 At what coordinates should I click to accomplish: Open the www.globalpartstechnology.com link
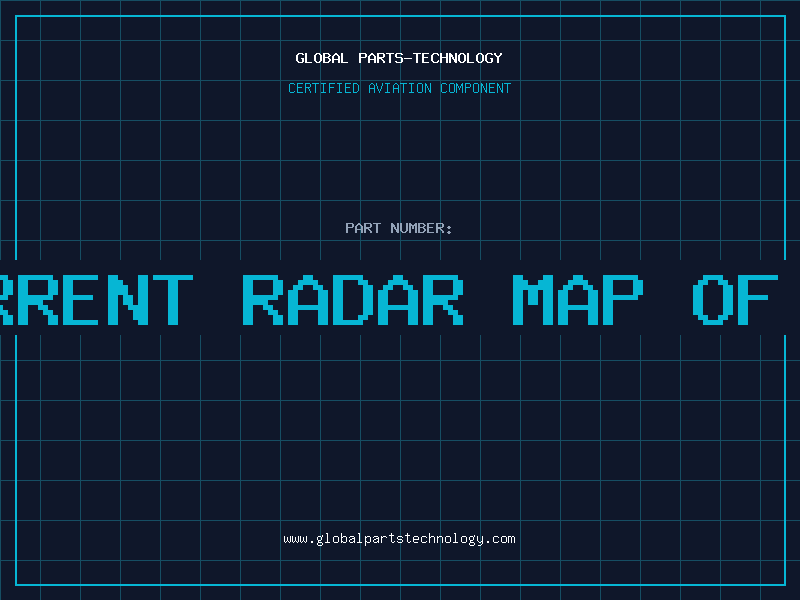click(399, 538)
